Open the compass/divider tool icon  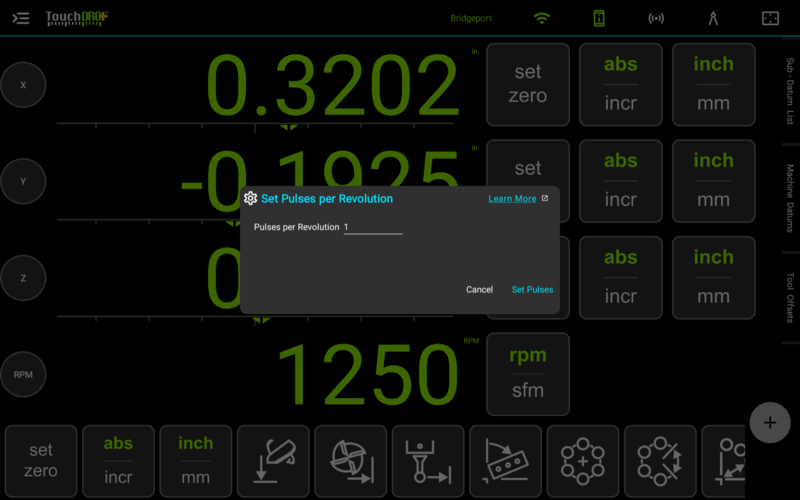coord(713,18)
